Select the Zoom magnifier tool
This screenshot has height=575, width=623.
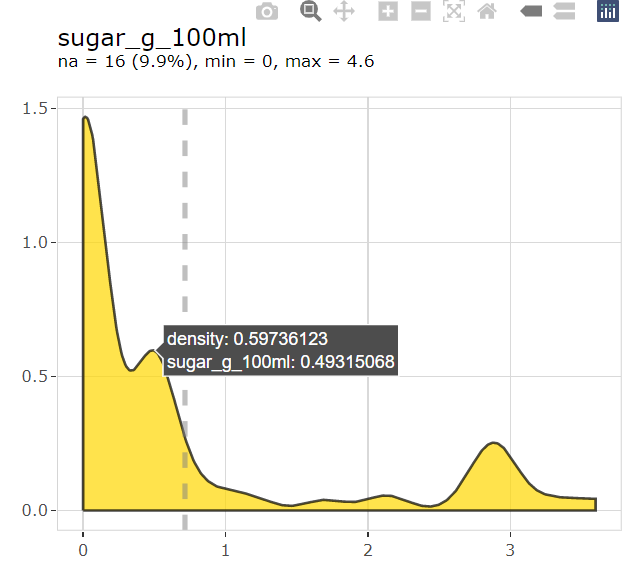311,12
